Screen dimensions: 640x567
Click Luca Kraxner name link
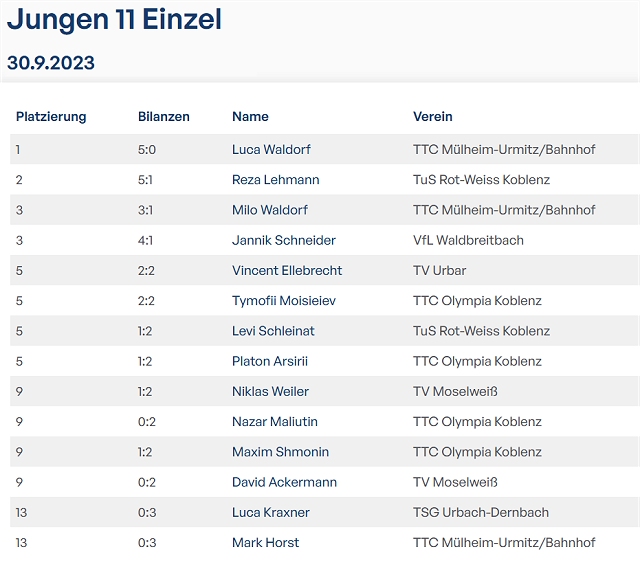270,512
